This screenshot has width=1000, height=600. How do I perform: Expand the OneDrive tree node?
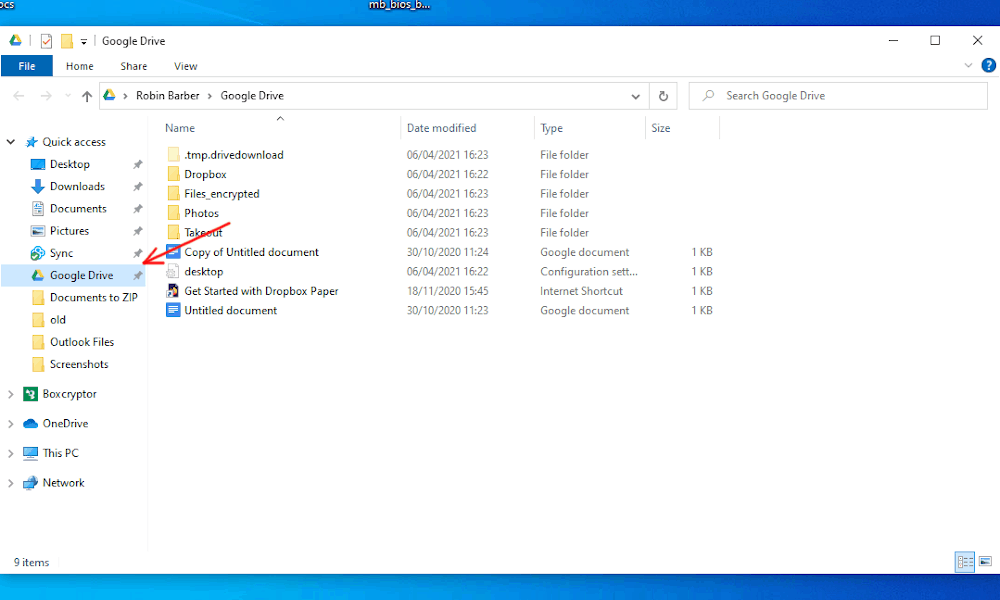click(x=11, y=424)
